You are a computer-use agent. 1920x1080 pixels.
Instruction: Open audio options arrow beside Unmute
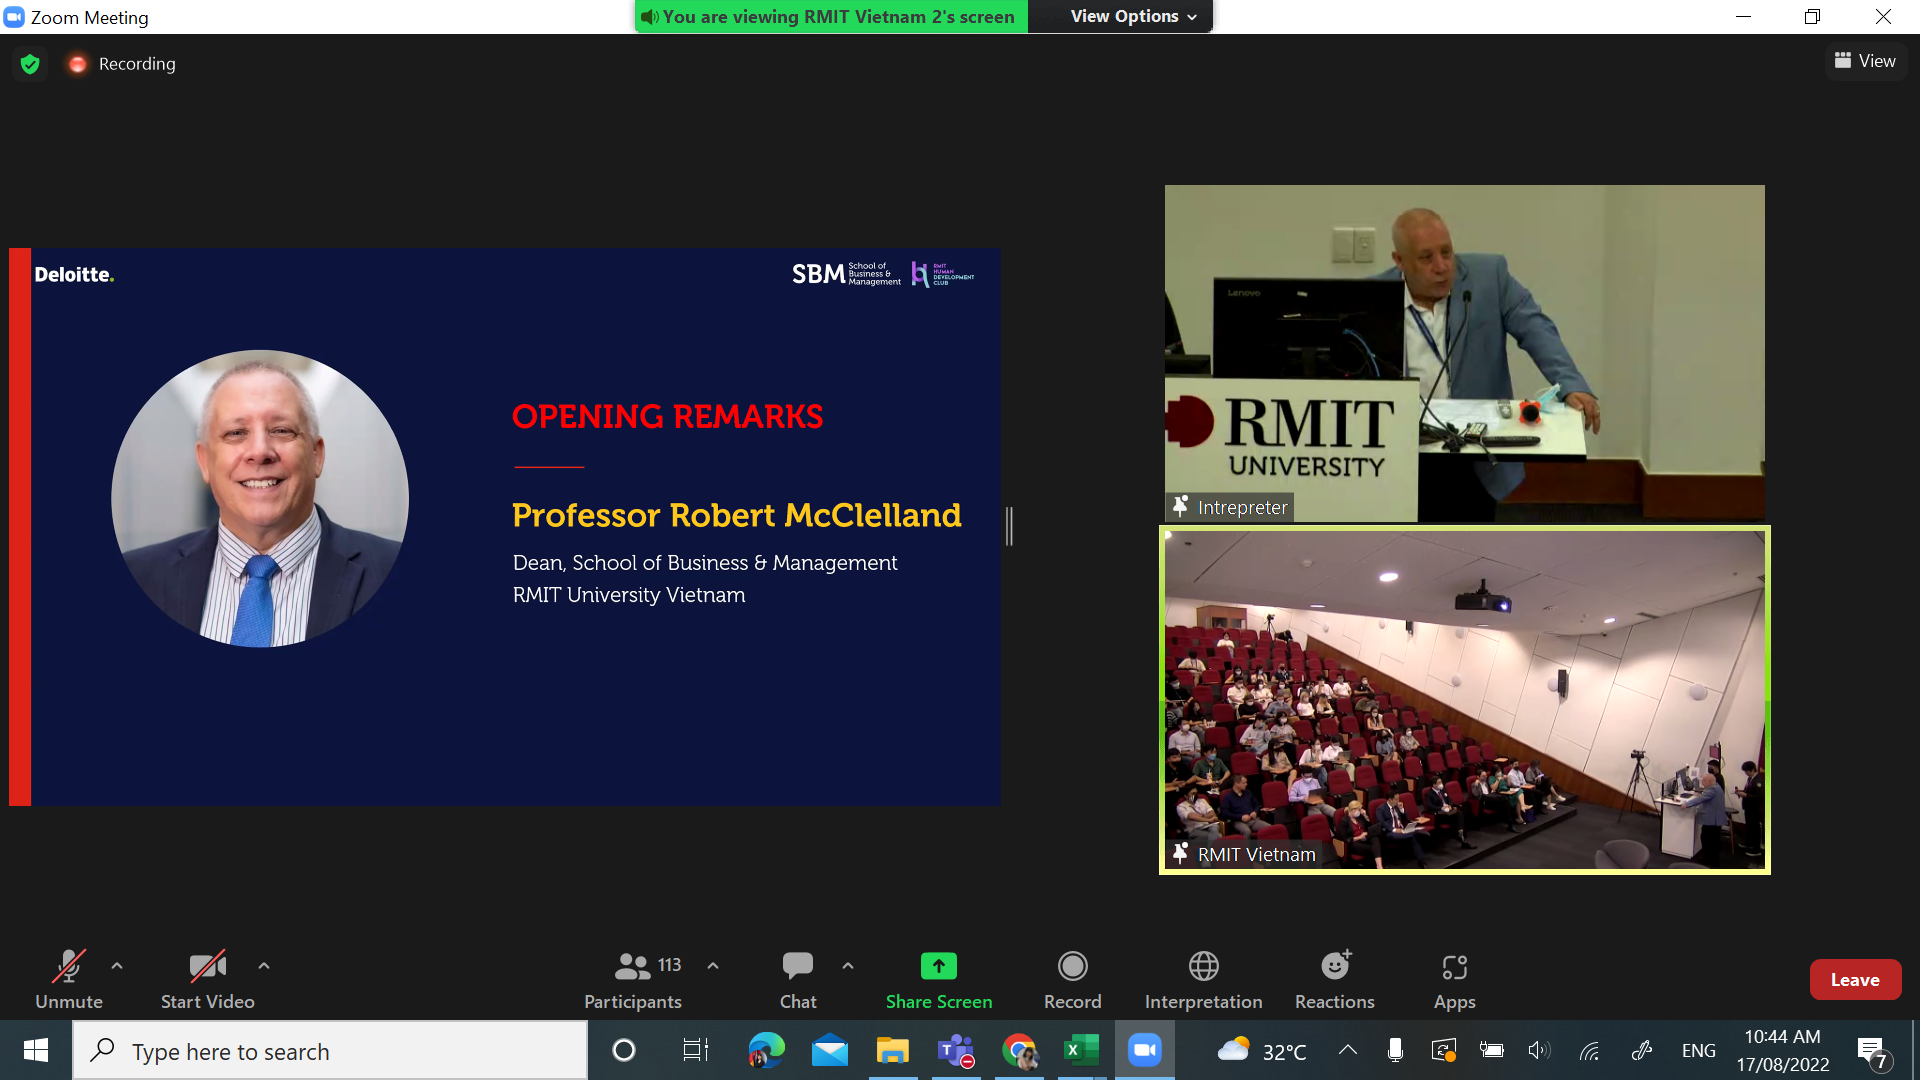117,966
